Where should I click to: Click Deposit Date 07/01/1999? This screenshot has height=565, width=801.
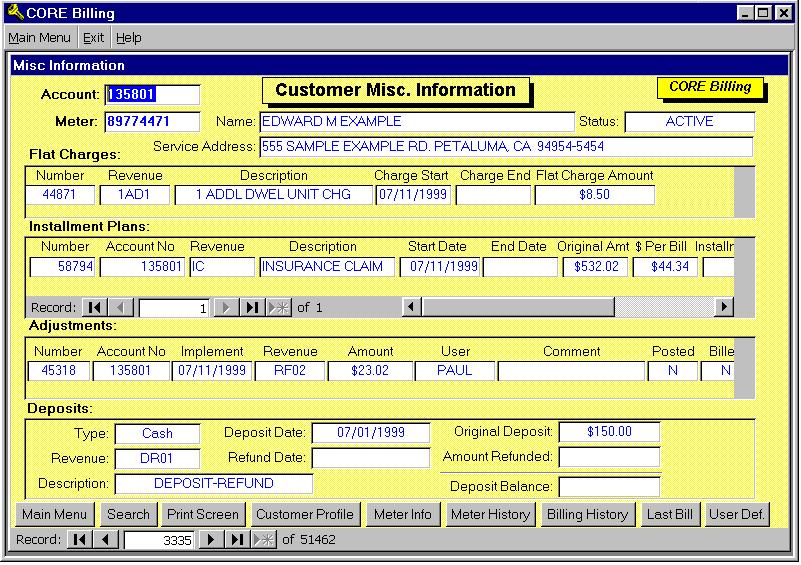(371, 433)
